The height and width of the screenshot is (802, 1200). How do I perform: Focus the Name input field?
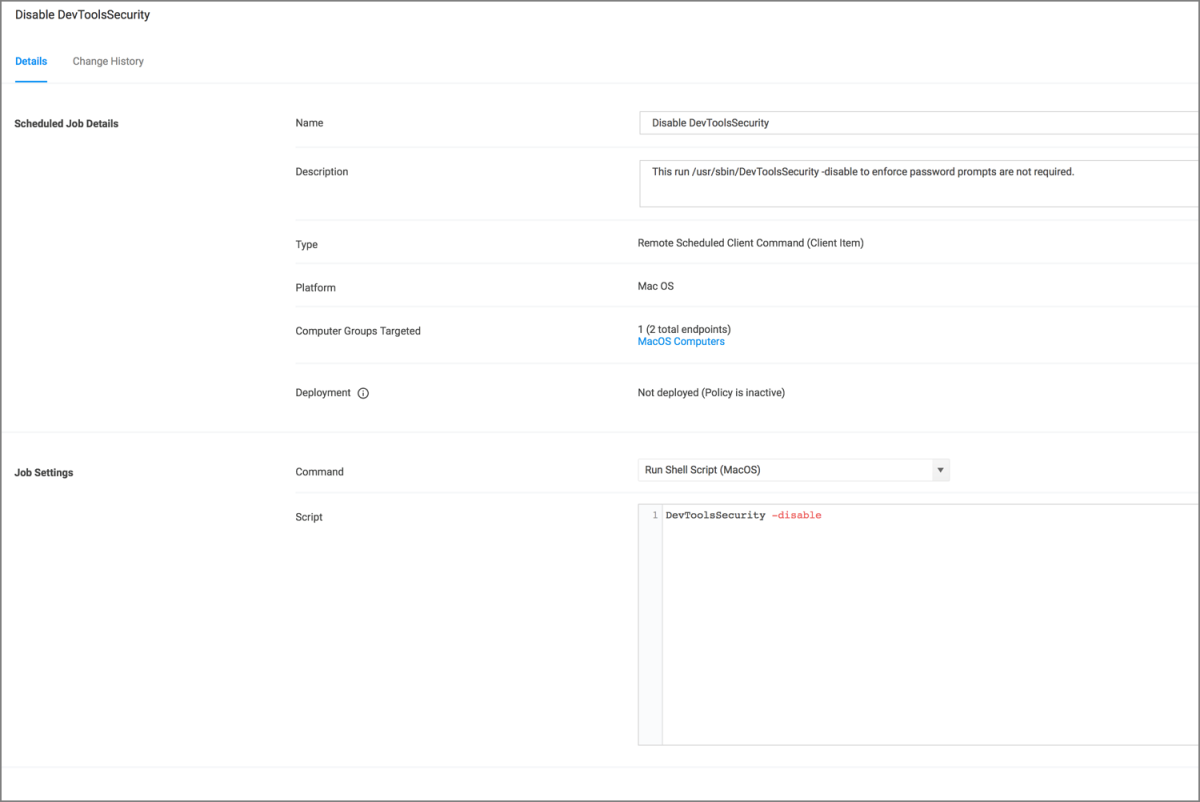(918, 123)
